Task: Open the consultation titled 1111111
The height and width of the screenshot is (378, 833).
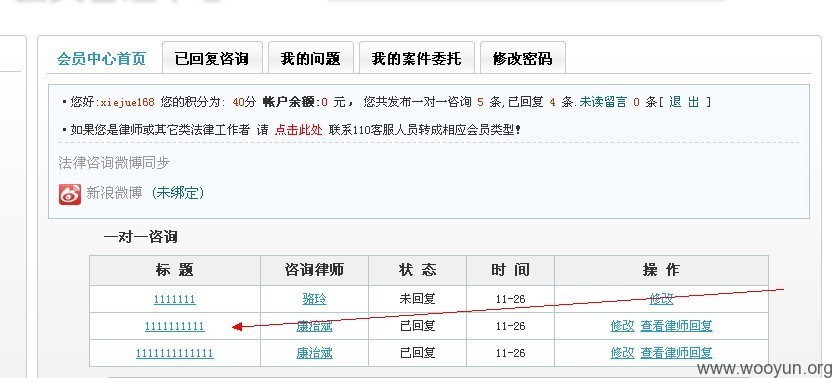Action: click(x=174, y=299)
